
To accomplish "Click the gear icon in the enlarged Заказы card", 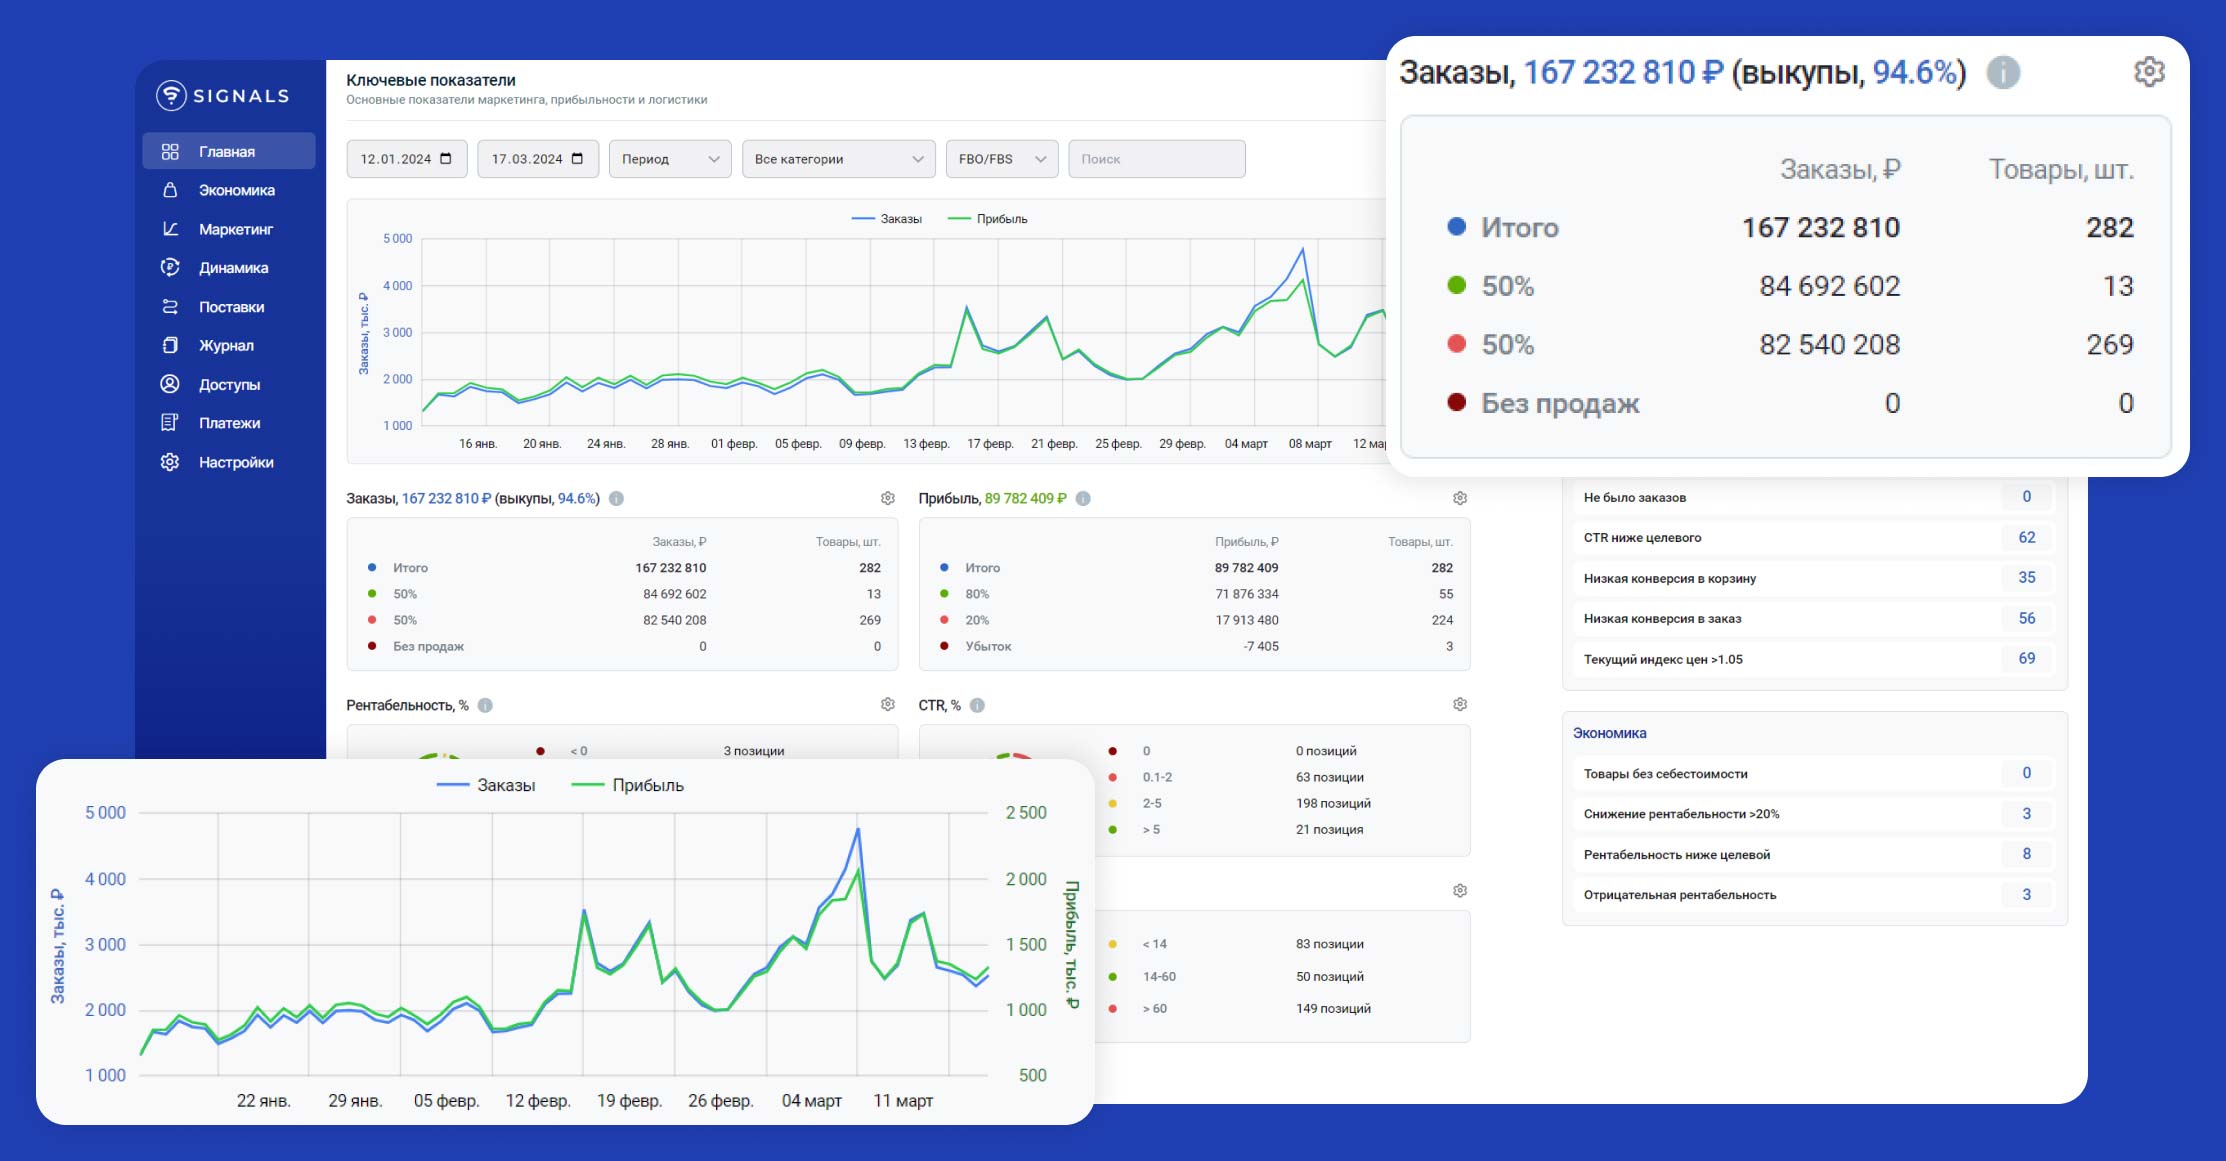I will [x=2149, y=72].
